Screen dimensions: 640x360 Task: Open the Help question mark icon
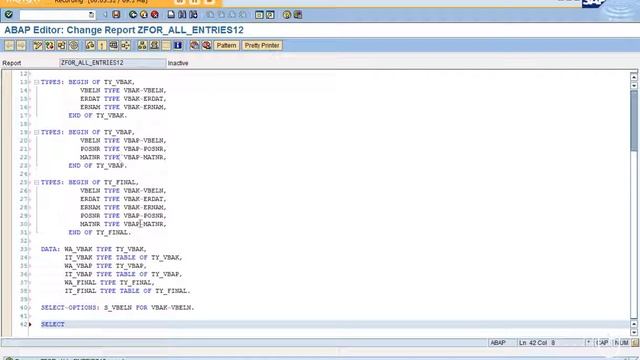(287, 15)
